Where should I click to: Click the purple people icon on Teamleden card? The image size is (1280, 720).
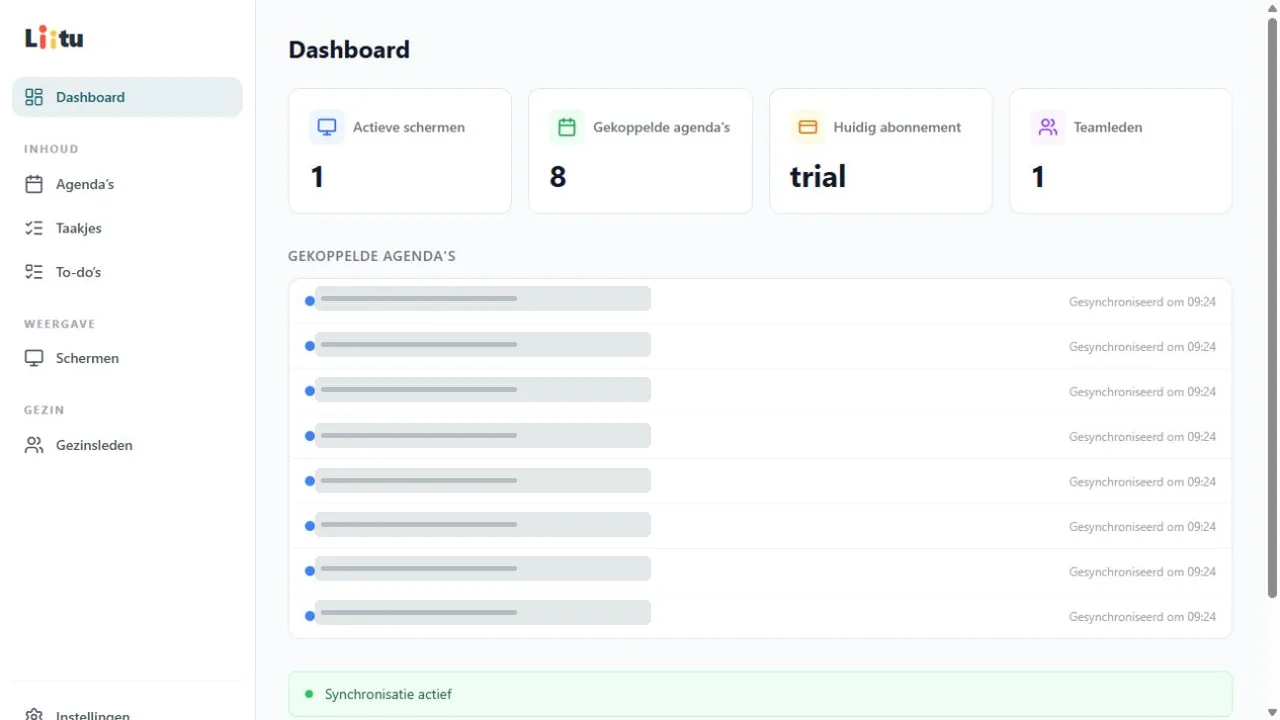pos(1048,127)
